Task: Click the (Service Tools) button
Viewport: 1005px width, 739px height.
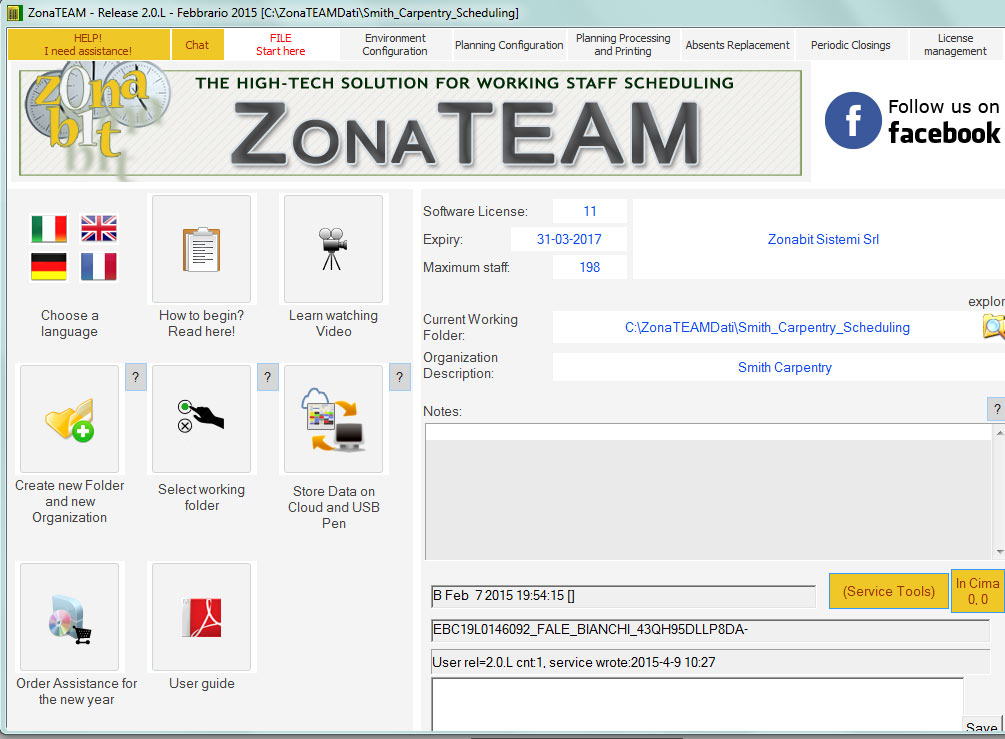Action: pyautogui.click(x=888, y=591)
